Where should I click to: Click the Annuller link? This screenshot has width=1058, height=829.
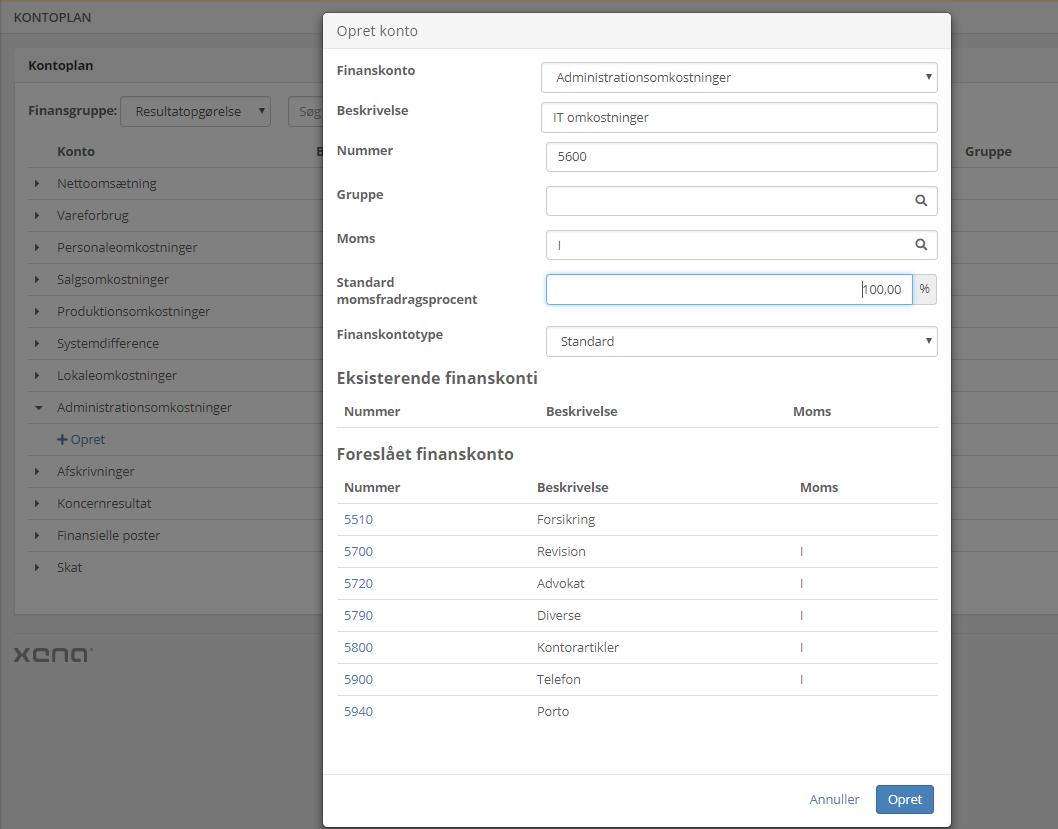click(x=834, y=800)
